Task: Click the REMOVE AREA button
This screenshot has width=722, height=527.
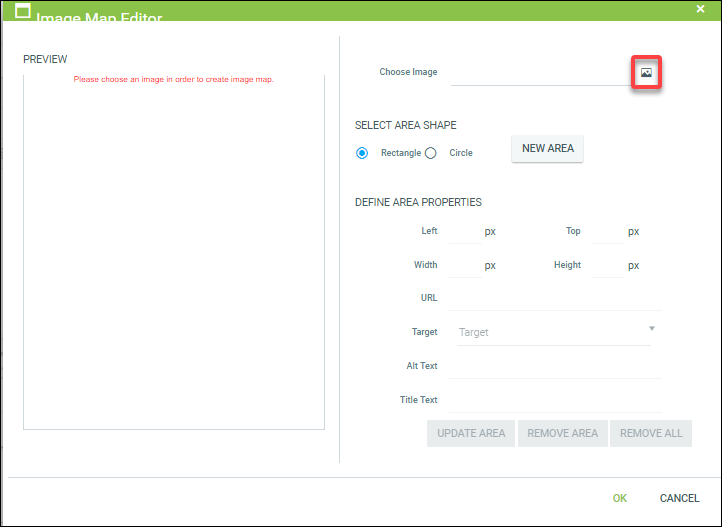Action: pyautogui.click(x=562, y=433)
